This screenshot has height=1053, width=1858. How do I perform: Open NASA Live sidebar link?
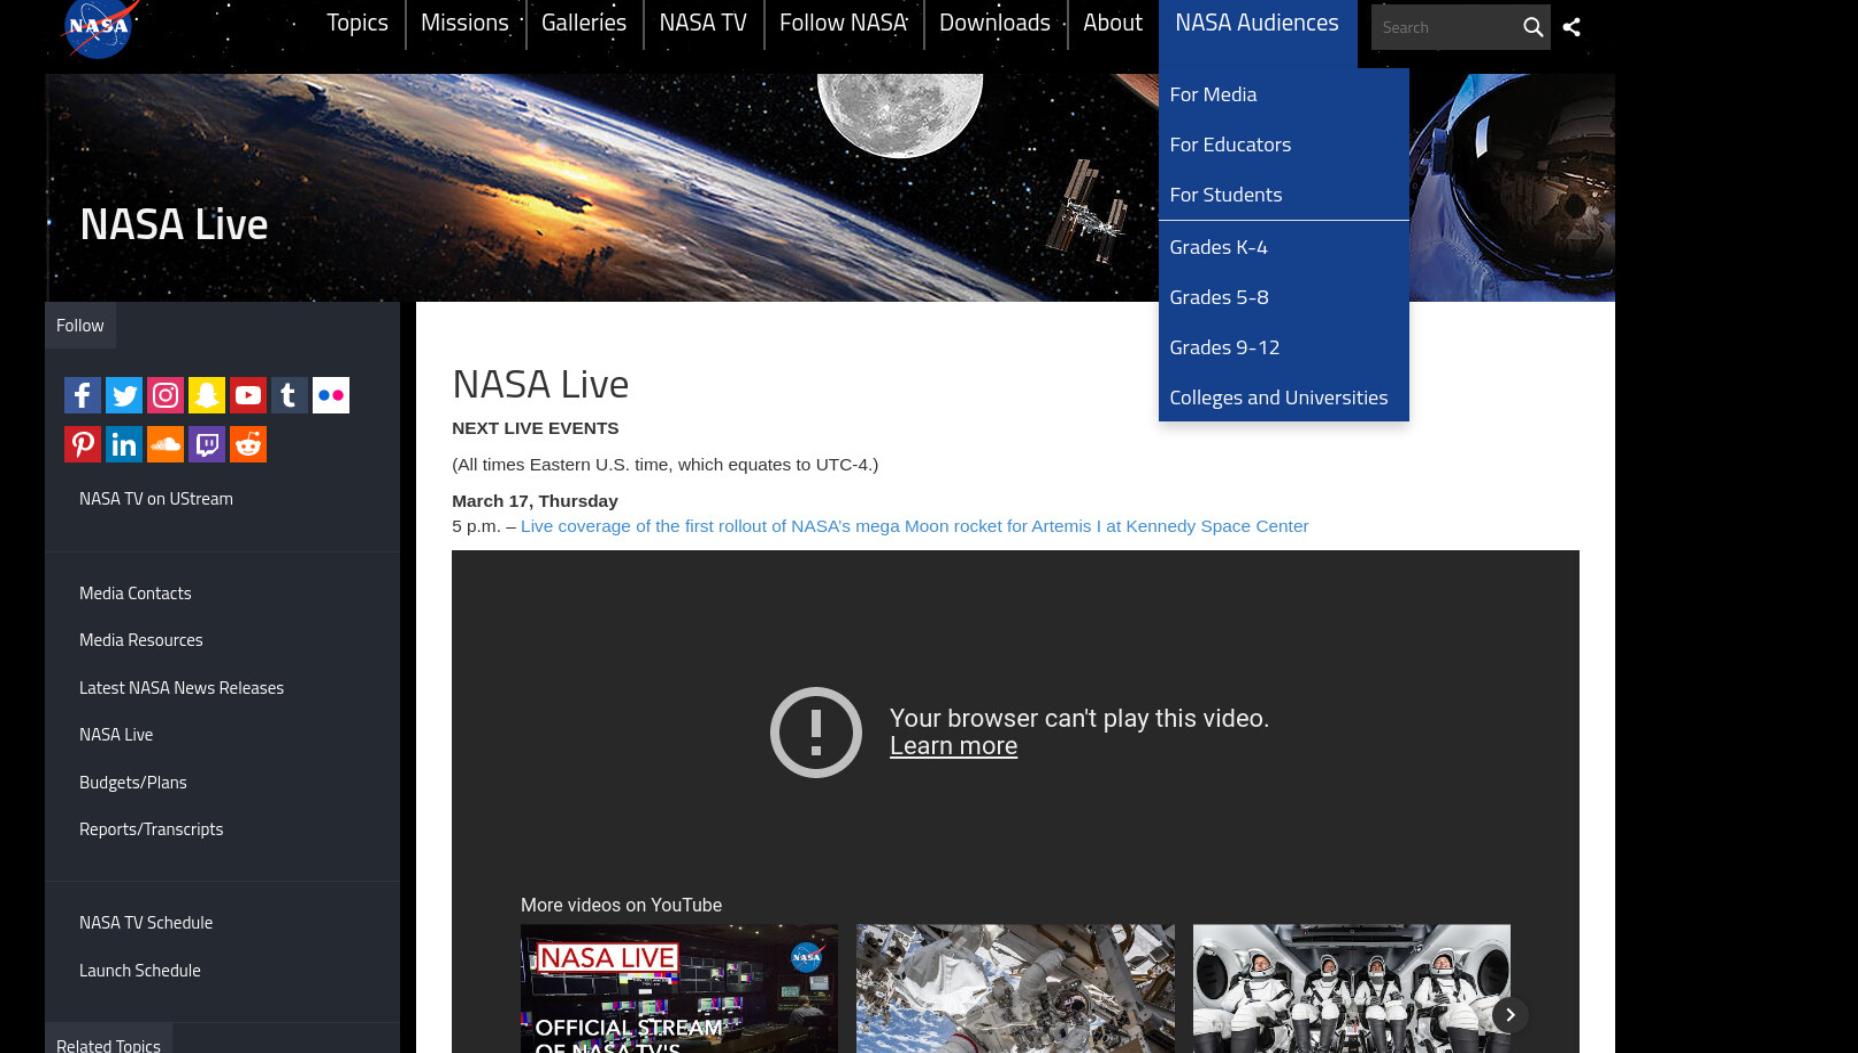116,734
